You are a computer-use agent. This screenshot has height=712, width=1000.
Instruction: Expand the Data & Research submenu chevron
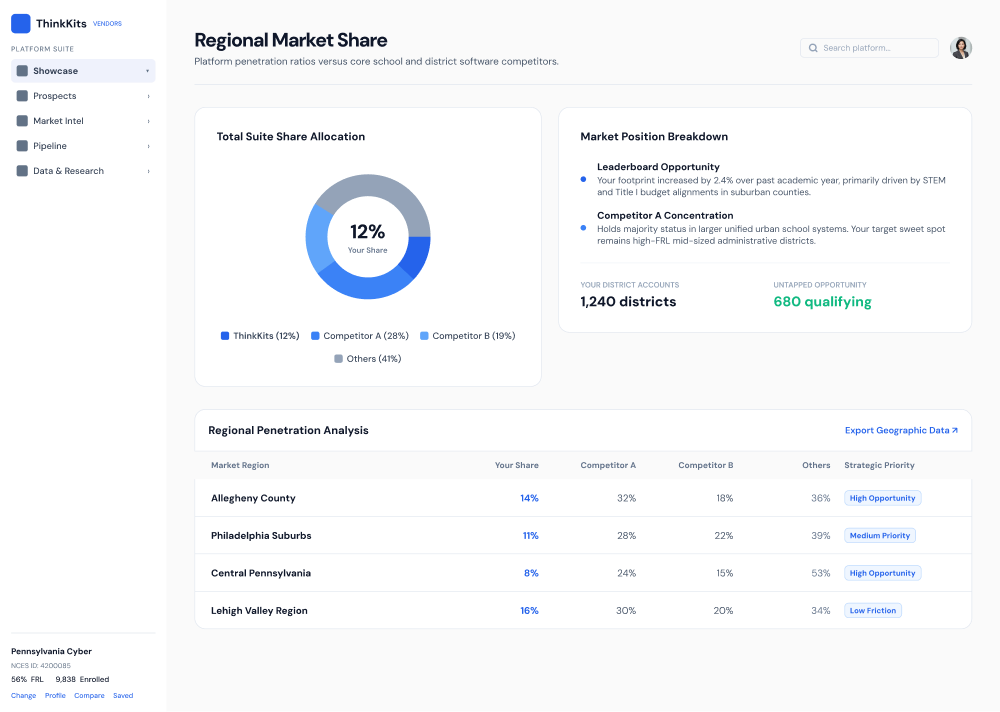tap(149, 171)
